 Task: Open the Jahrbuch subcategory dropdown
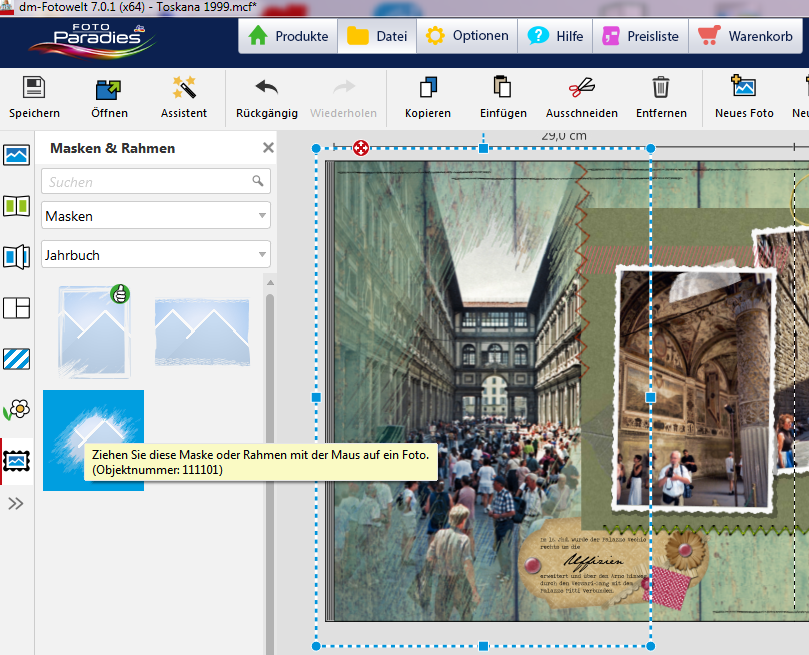[x=156, y=255]
